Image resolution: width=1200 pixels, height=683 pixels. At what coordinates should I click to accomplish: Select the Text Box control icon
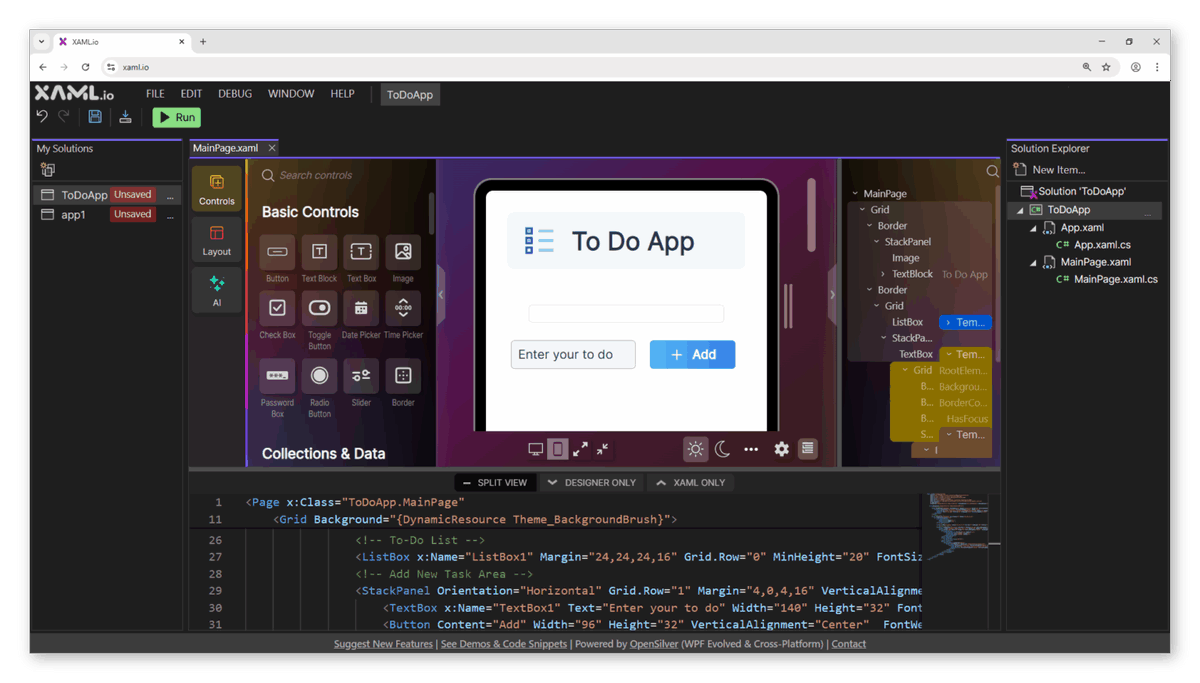(x=361, y=252)
